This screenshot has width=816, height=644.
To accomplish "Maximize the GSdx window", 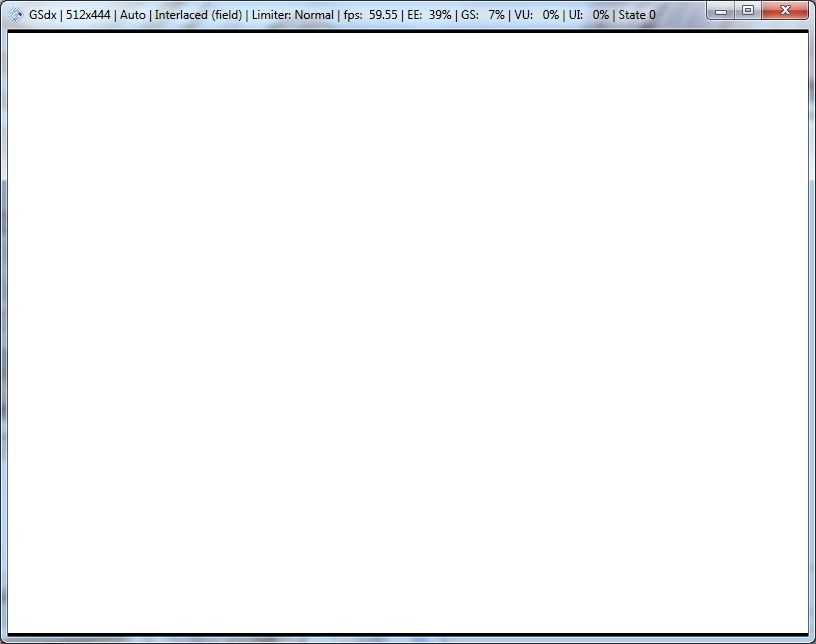I will tap(748, 11).
